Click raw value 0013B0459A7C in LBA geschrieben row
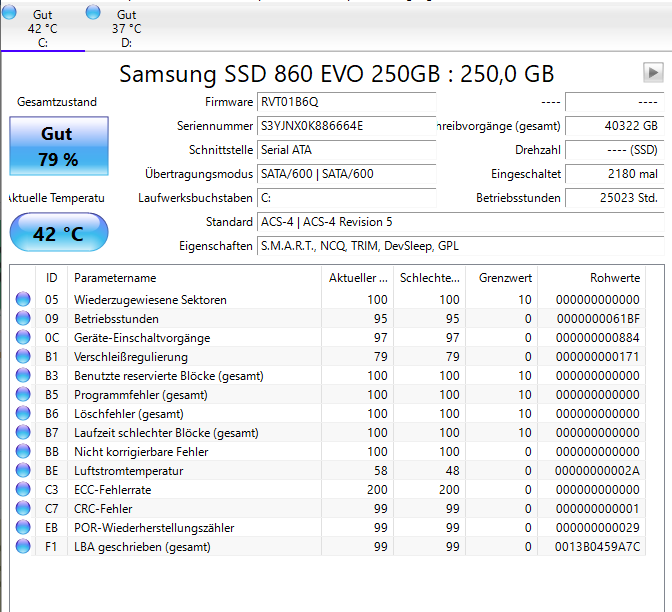 [x=597, y=547]
